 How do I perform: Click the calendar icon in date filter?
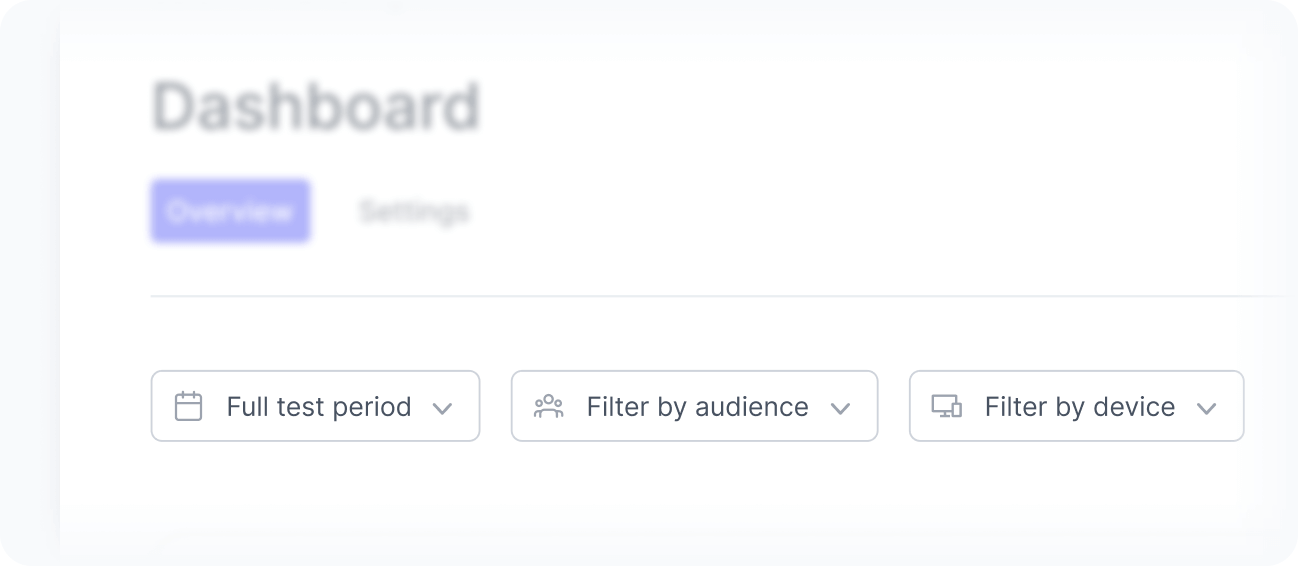[188, 407]
